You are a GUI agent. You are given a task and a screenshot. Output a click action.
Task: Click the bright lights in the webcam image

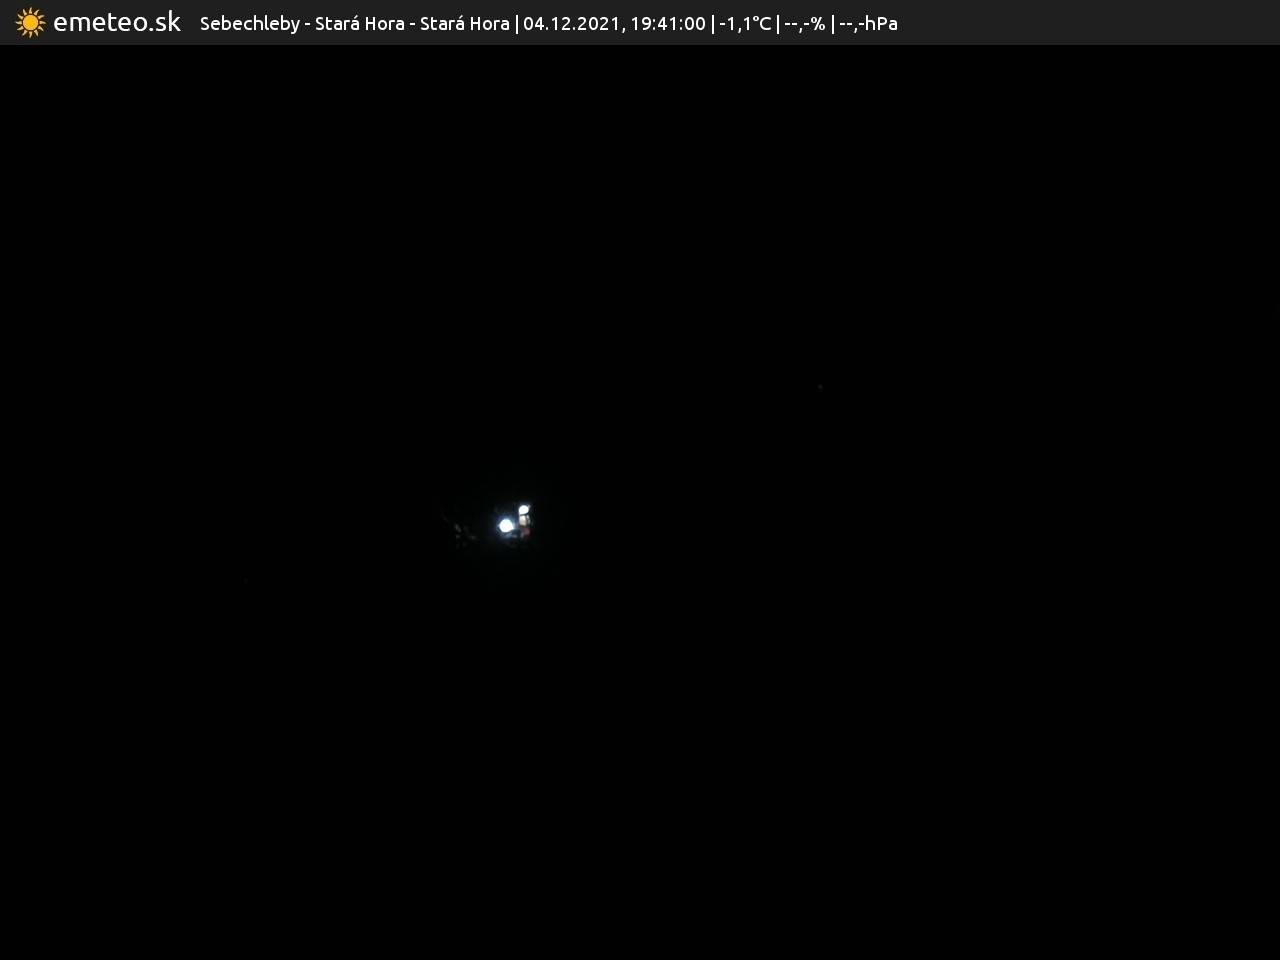pyautogui.click(x=514, y=521)
